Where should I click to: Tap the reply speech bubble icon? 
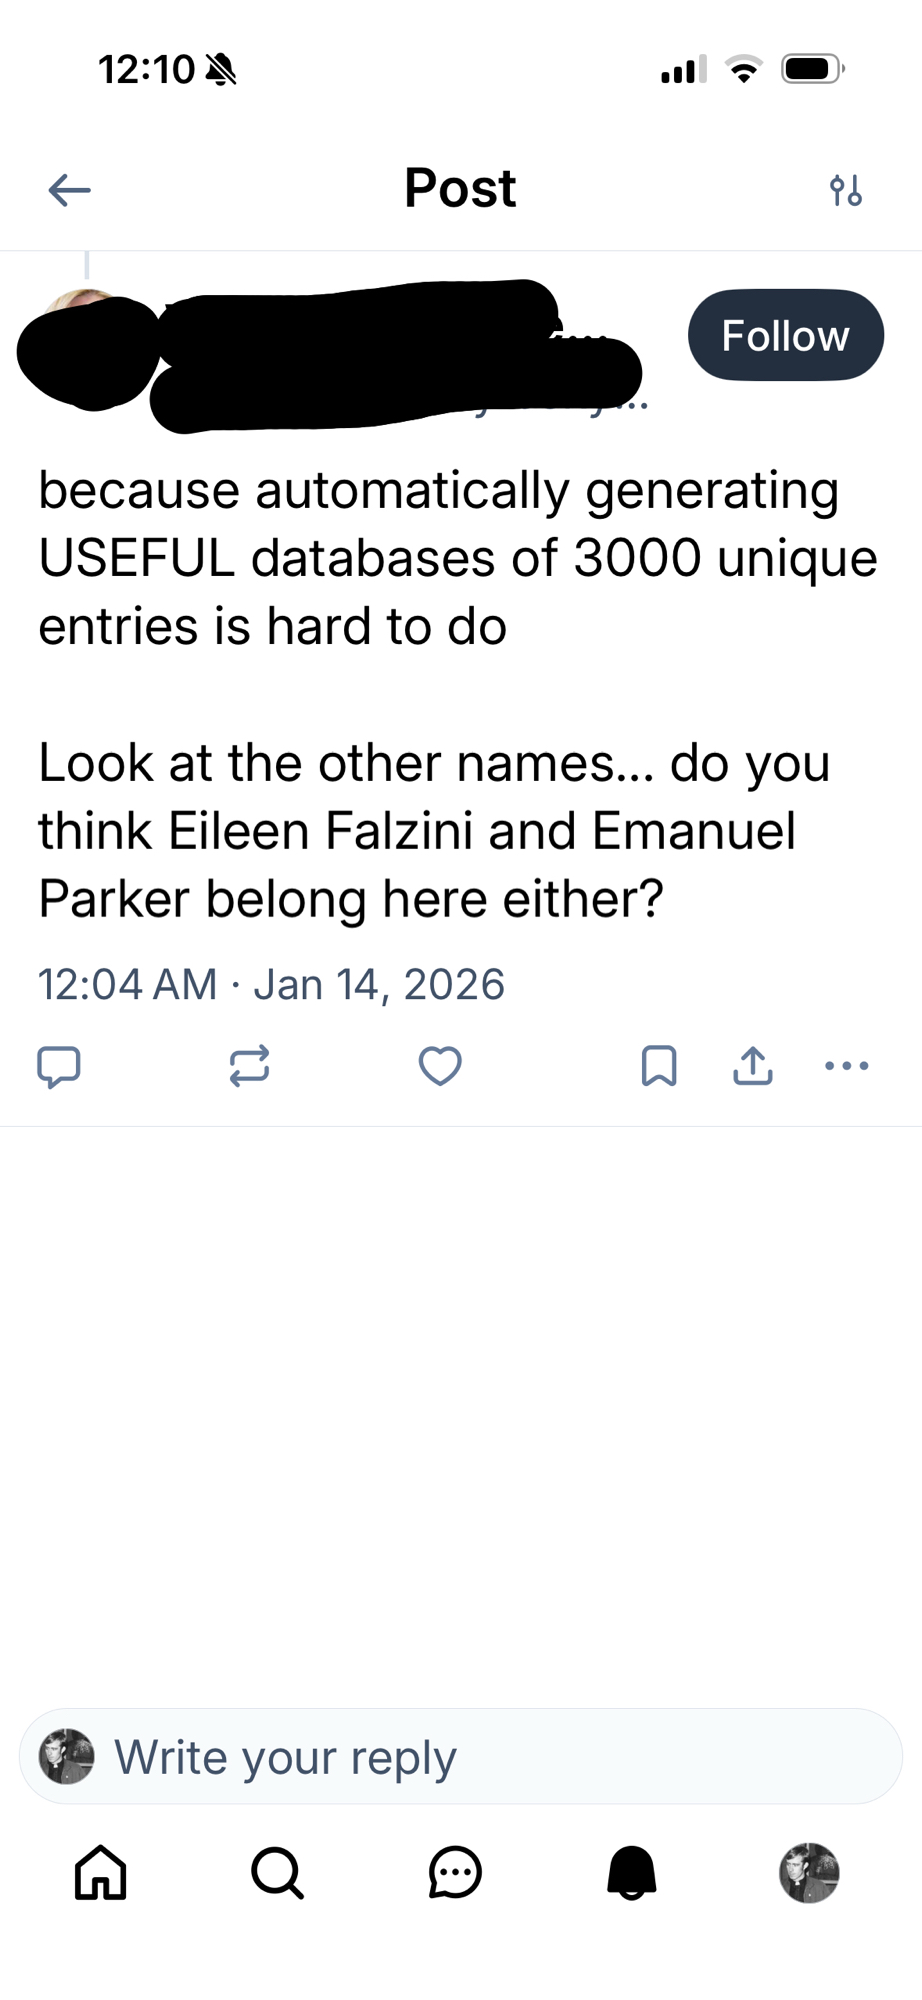coord(59,1066)
